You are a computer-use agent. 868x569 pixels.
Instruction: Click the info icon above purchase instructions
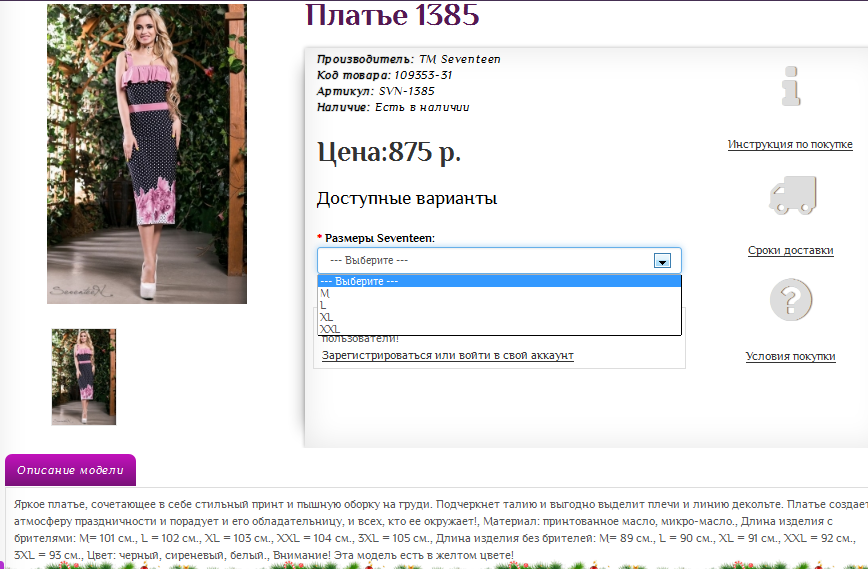click(790, 87)
